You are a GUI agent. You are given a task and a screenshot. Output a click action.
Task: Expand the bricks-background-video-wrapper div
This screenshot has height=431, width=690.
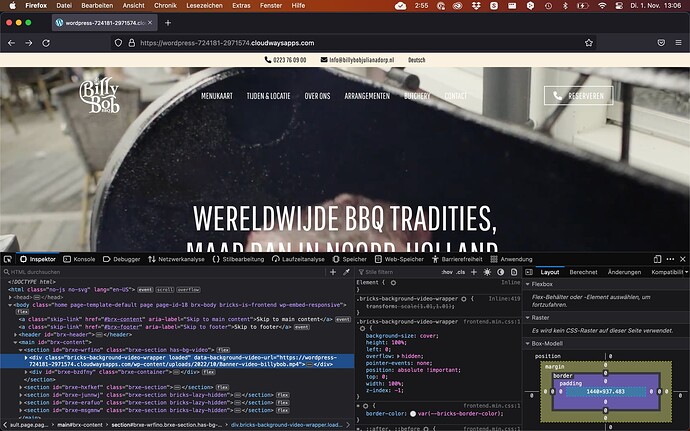[26, 357]
